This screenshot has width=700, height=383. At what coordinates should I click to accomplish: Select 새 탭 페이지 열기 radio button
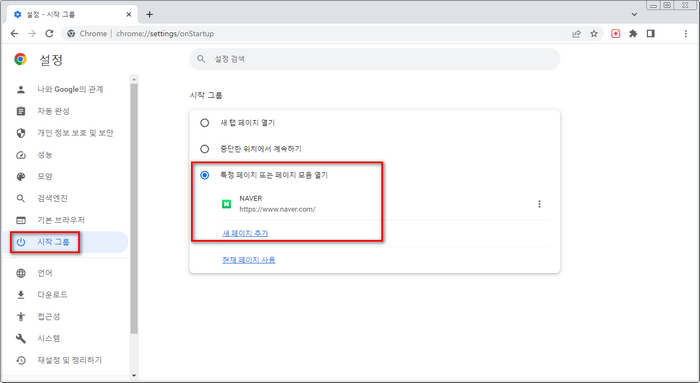click(204, 123)
